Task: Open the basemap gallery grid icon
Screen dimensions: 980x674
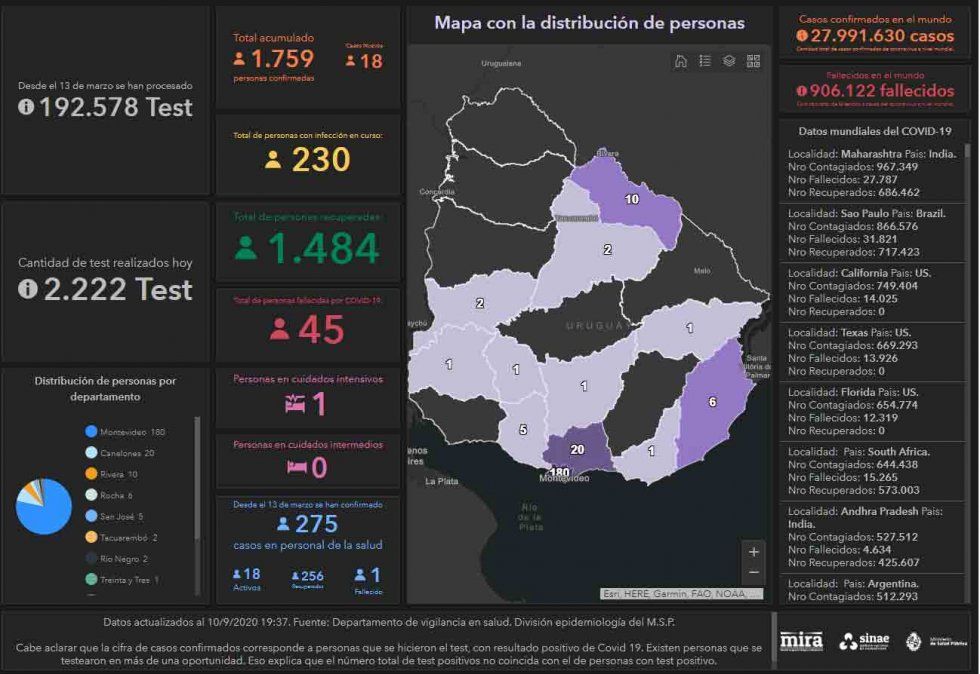Action: (753, 61)
